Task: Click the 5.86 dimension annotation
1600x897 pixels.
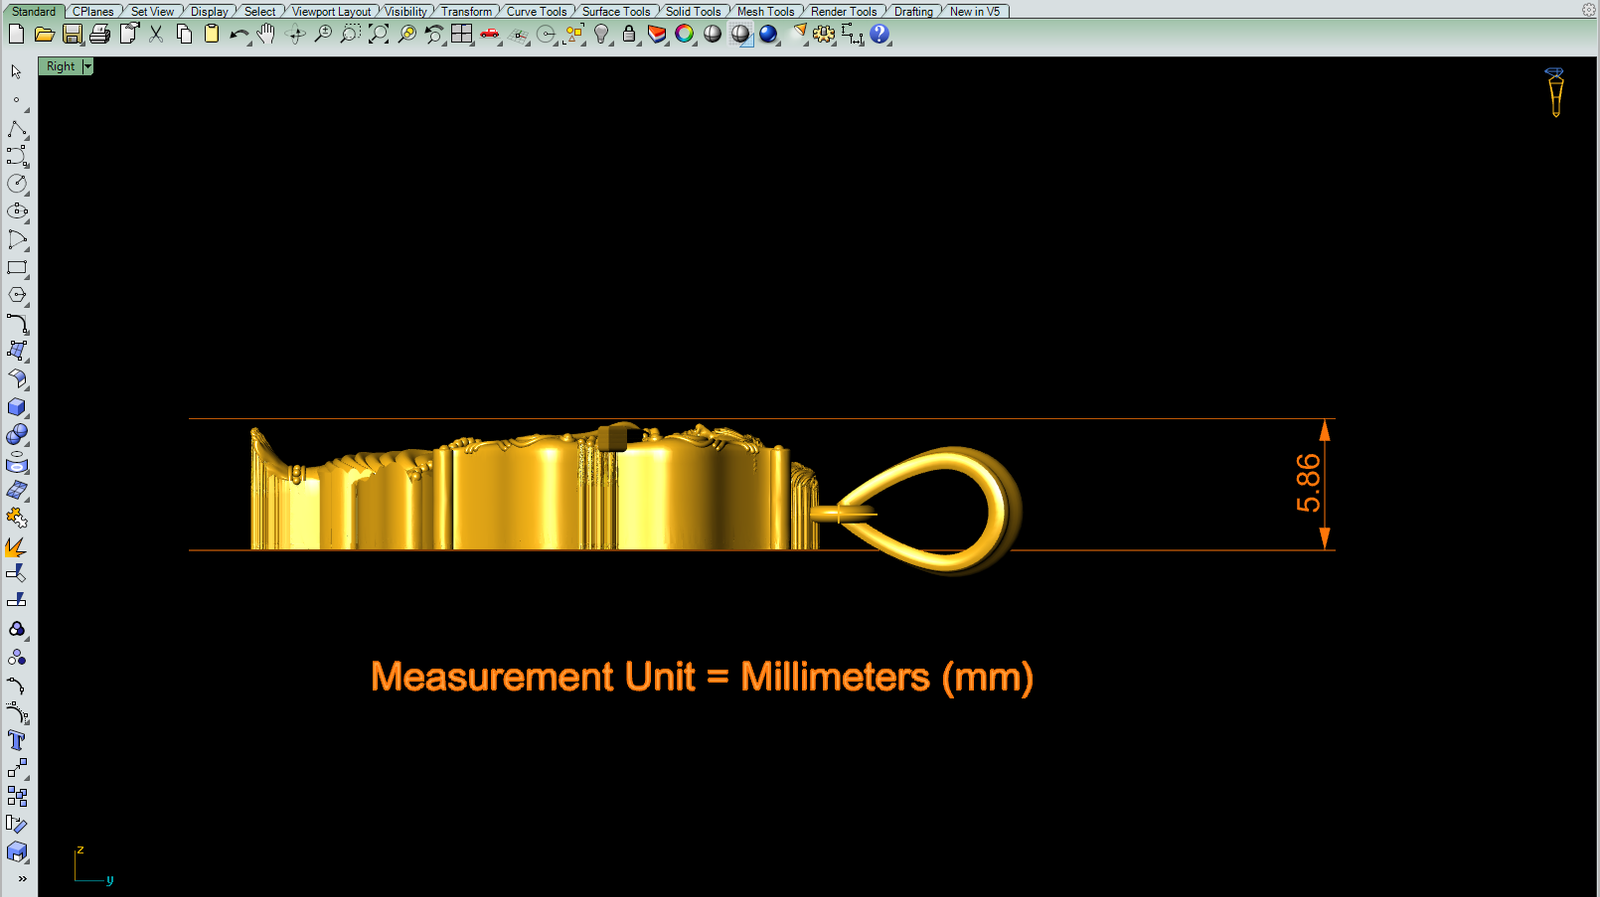Action: tap(1308, 483)
